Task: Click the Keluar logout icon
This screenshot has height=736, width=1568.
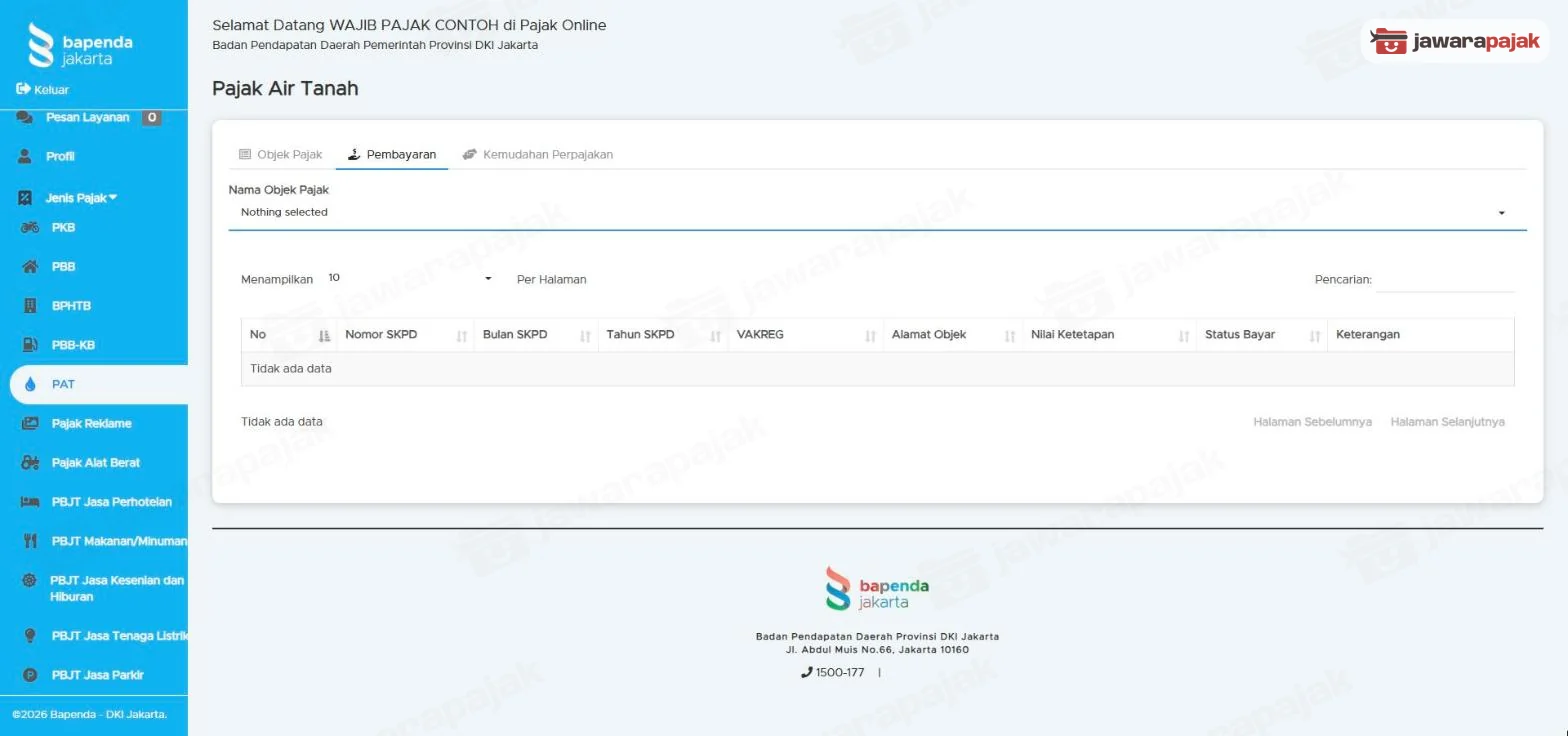Action: [23, 89]
